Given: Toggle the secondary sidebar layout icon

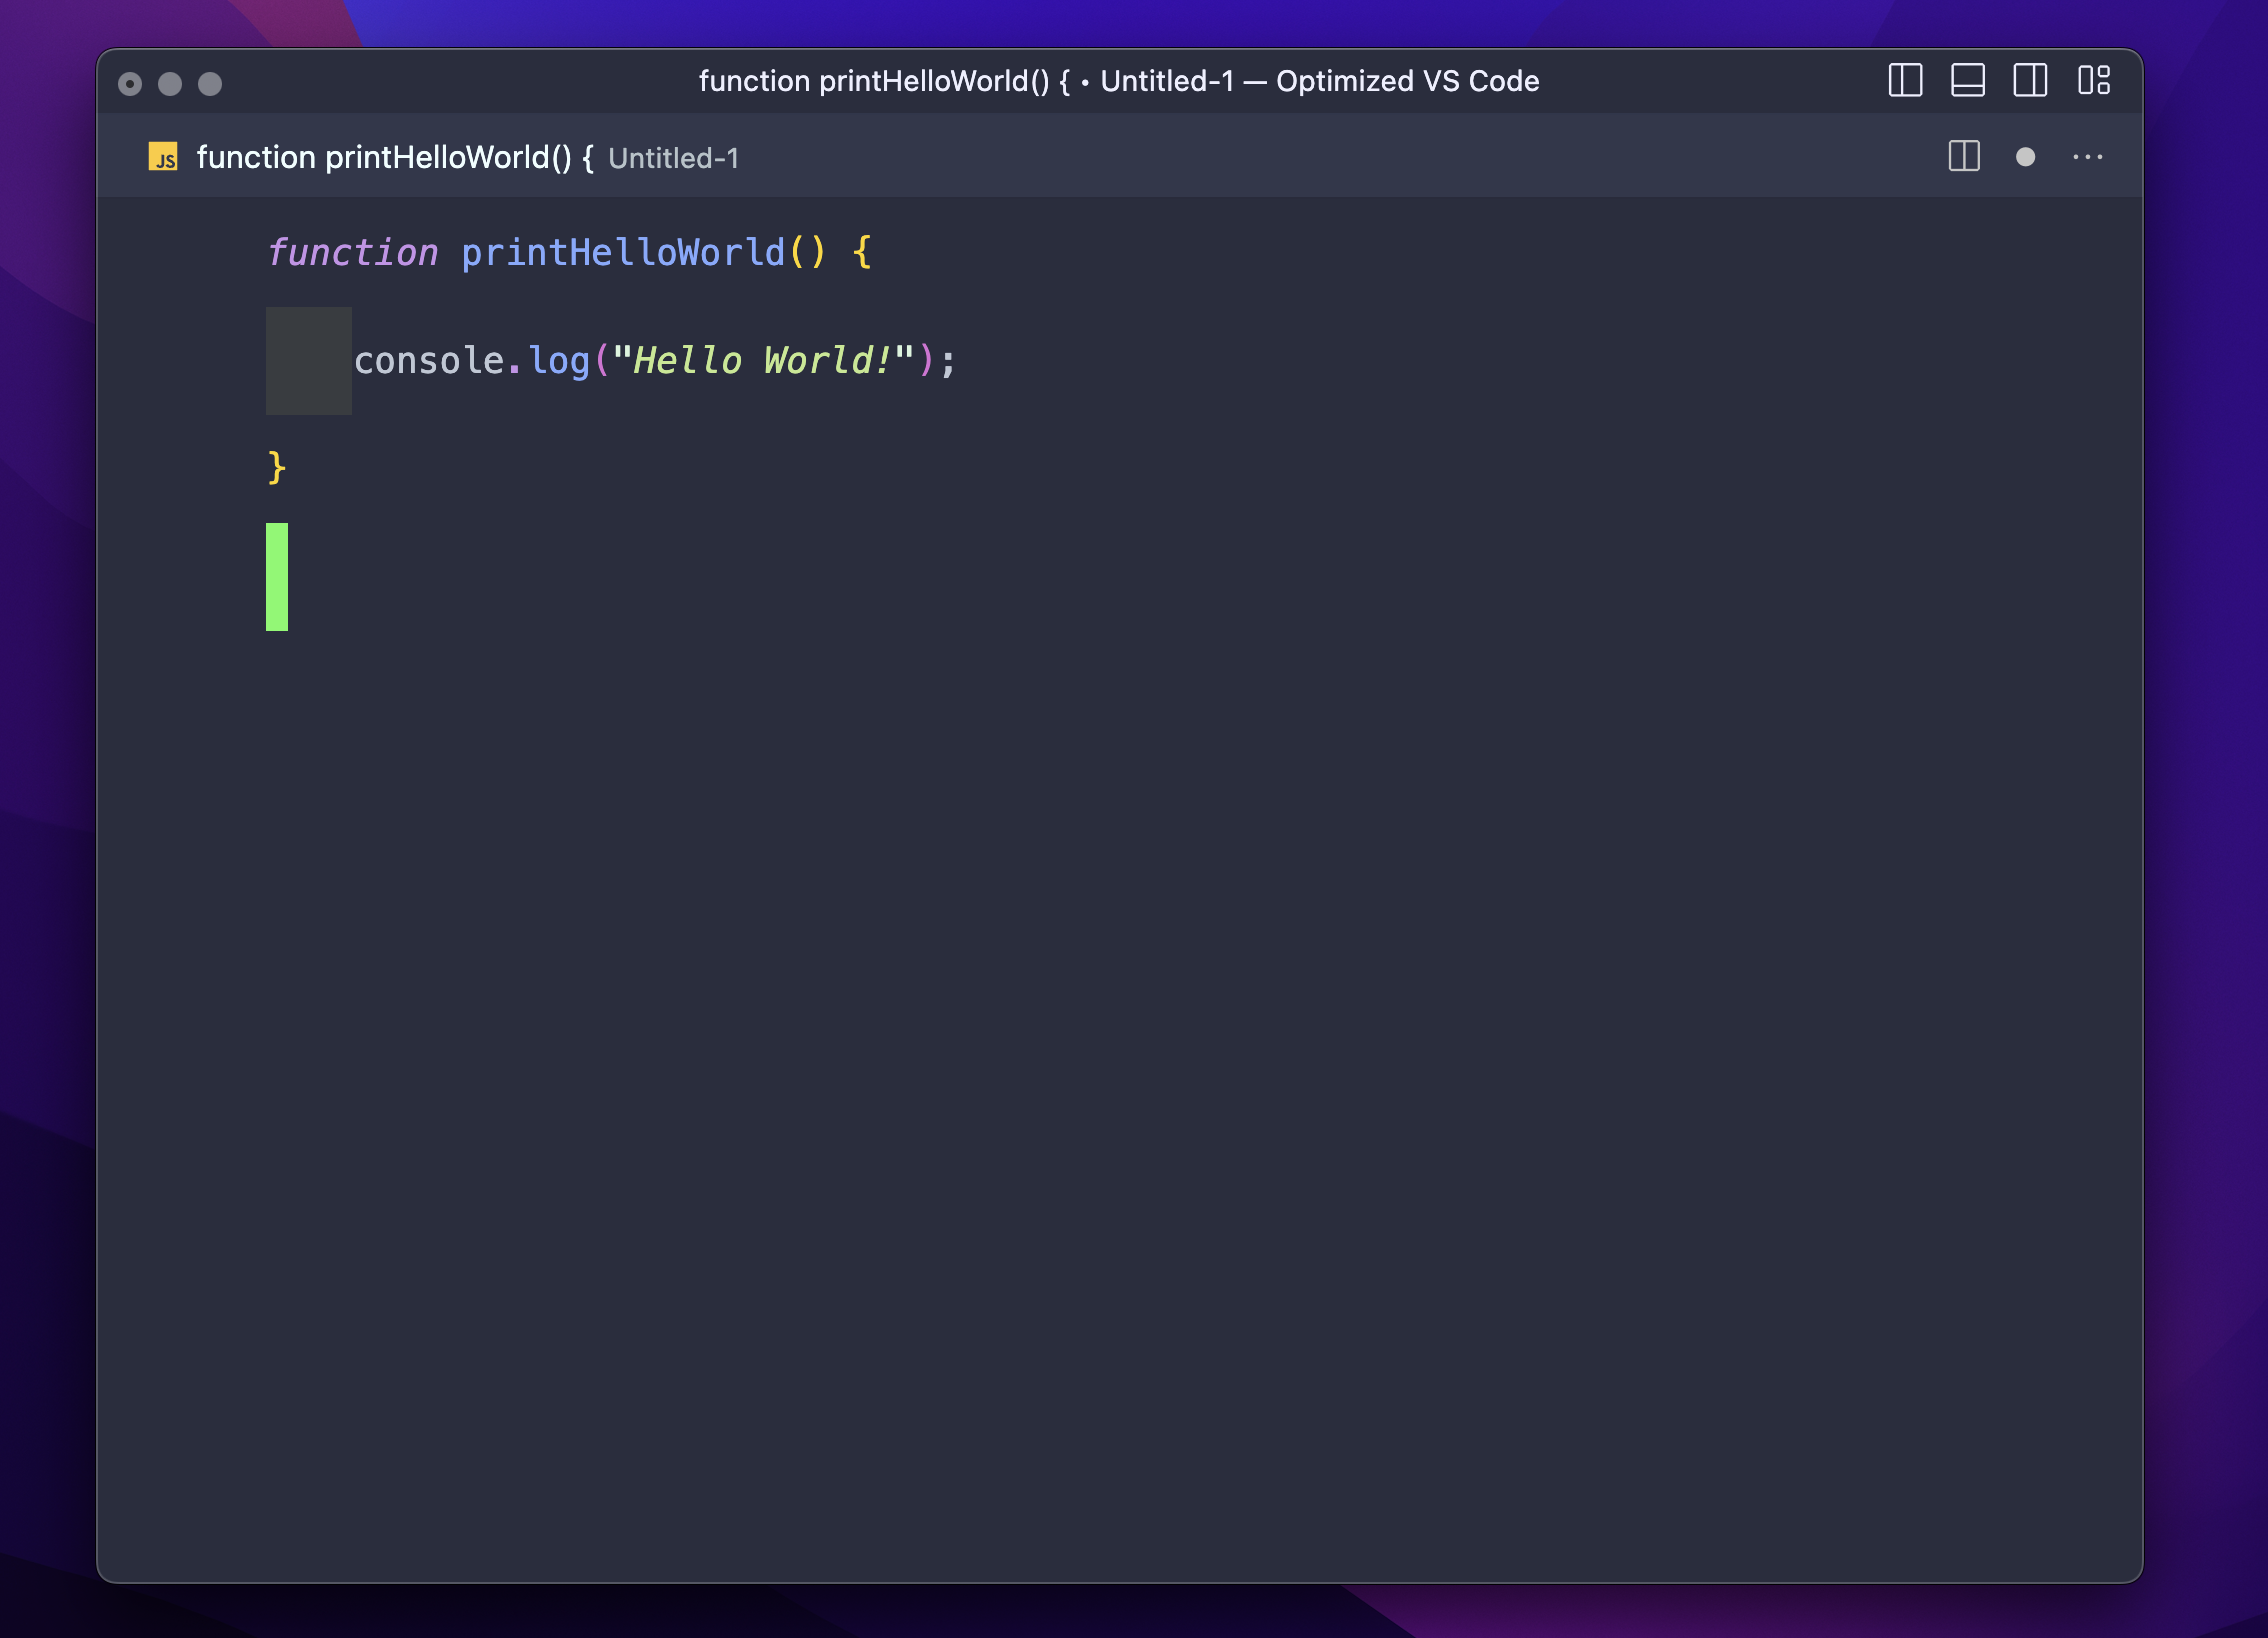Looking at the screenshot, I should pyautogui.click(x=2030, y=80).
